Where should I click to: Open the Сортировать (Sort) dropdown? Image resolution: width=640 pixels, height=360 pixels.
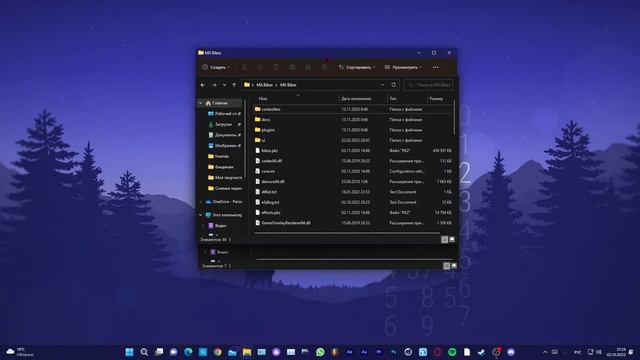click(356, 67)
